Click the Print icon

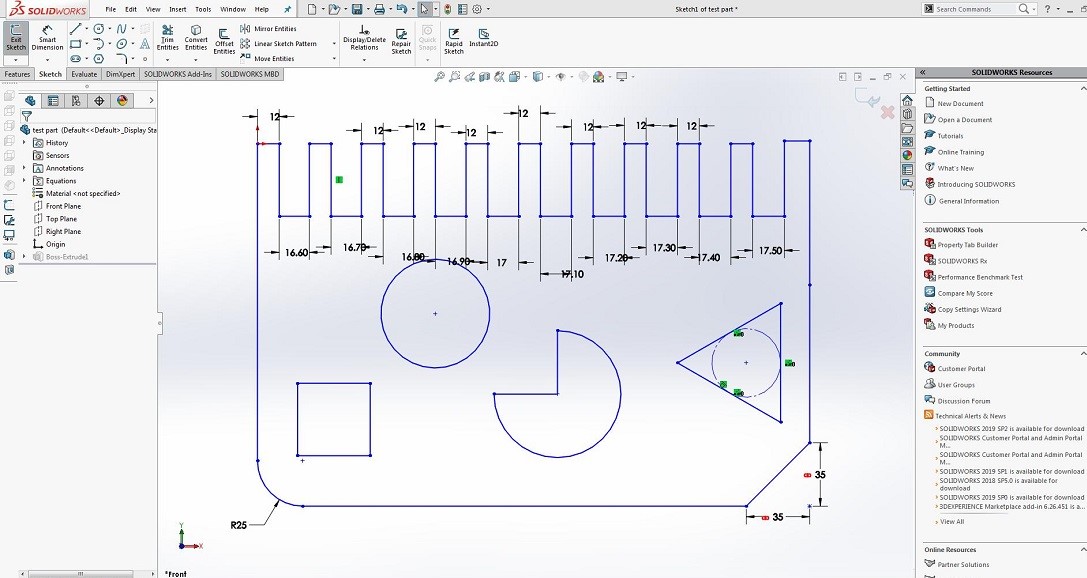[x=379, y=9]
